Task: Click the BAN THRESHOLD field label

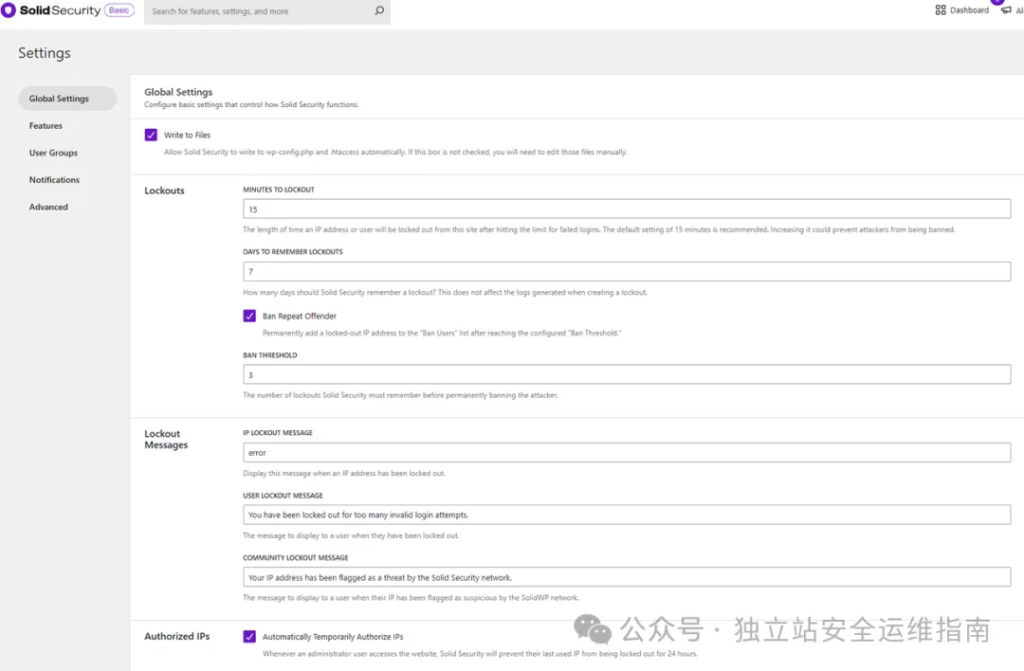Action: (x=270, y=355)
